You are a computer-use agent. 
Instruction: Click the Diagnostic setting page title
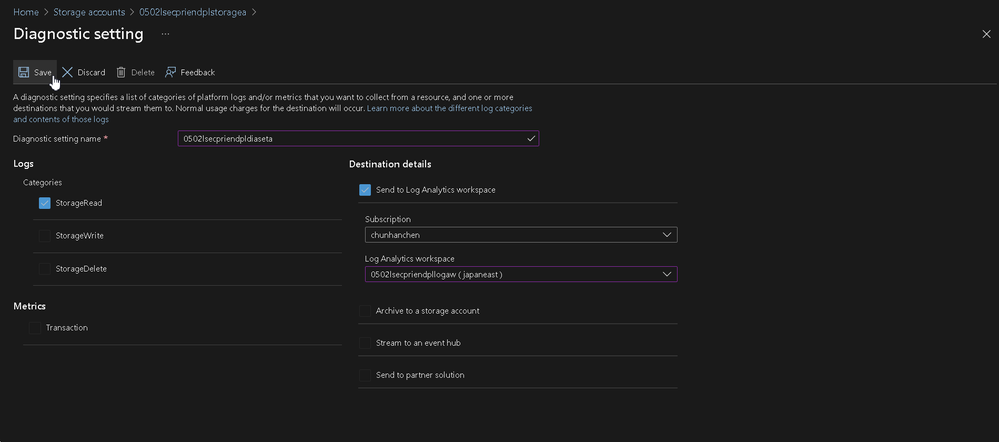tap(78, 34)
